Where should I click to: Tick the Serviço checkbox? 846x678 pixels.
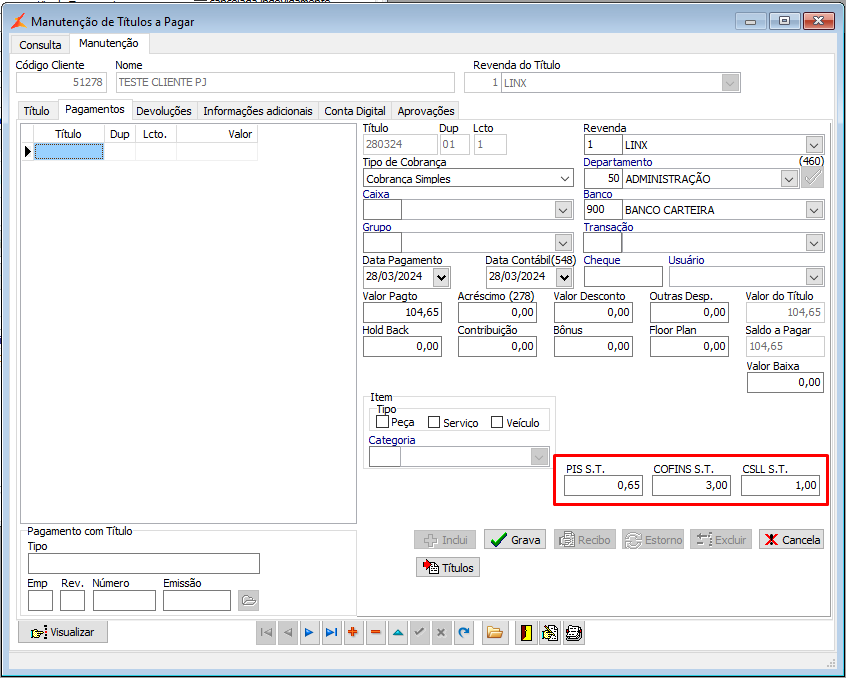(x=434, y=422)
